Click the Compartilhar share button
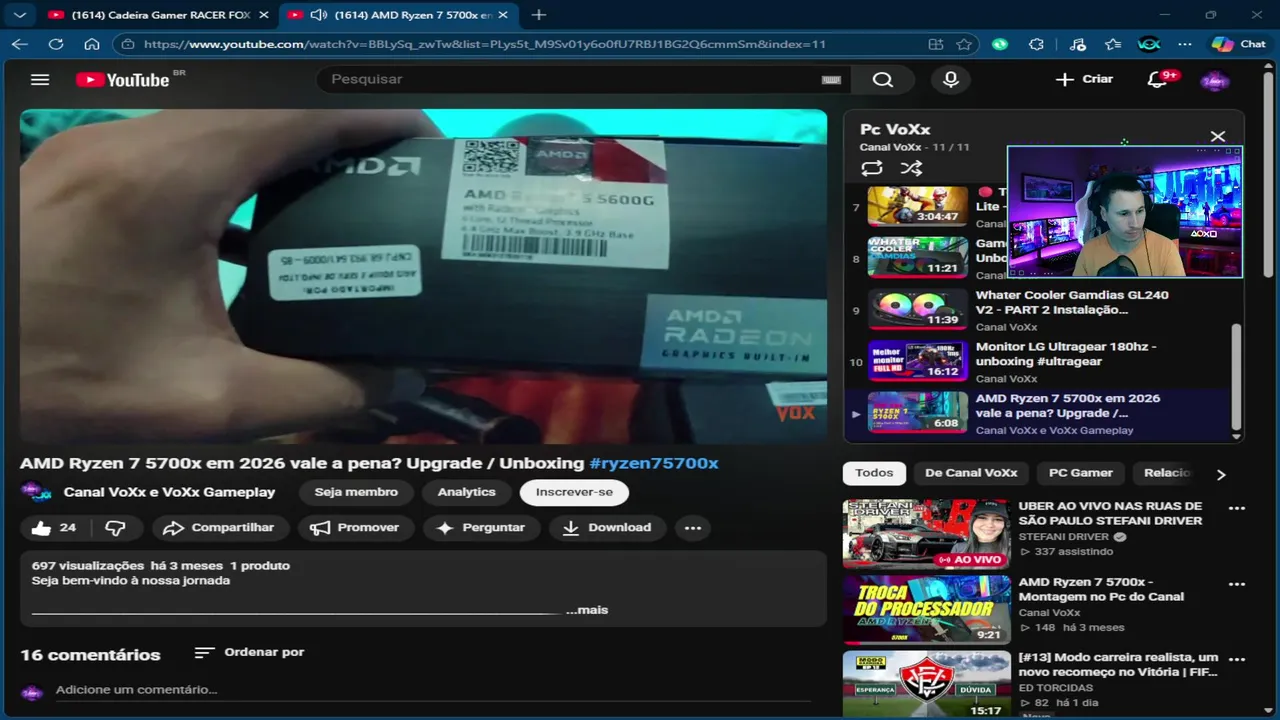This screenshot has width=1280, height=720. 219,528
